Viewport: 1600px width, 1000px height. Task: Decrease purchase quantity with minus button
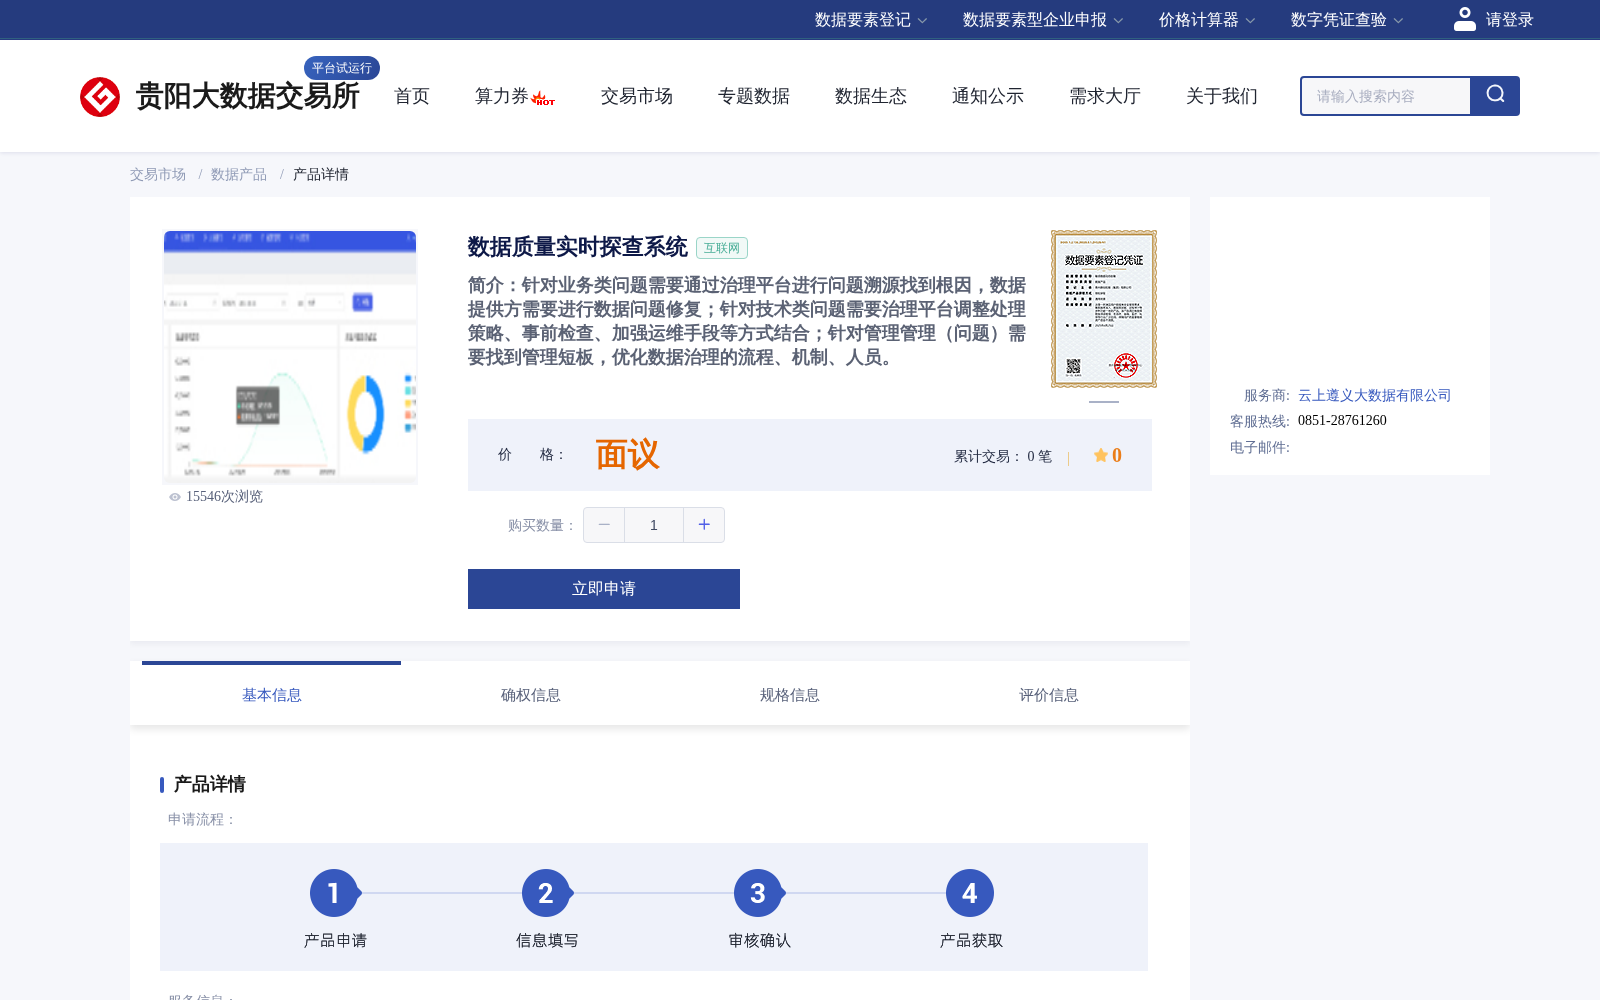click(x=604, y=525)
